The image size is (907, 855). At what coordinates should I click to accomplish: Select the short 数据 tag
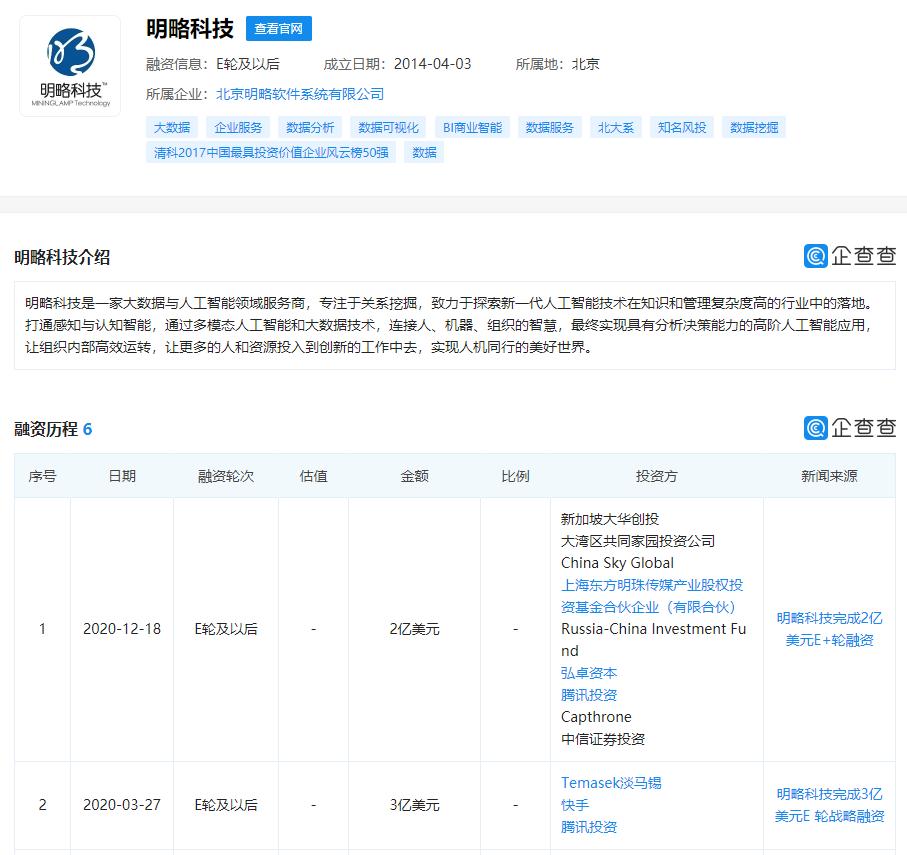coord(424,153)
